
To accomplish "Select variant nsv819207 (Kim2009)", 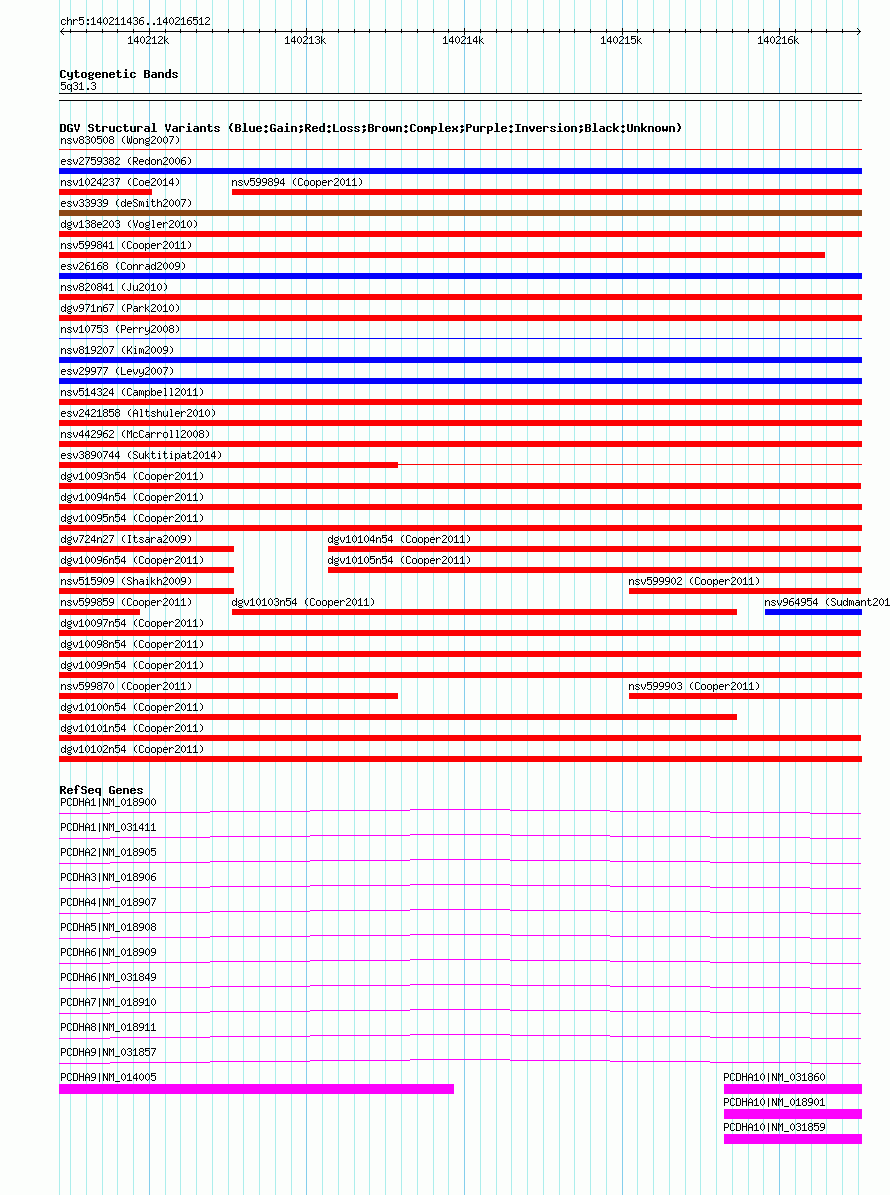I will (117, 350).
